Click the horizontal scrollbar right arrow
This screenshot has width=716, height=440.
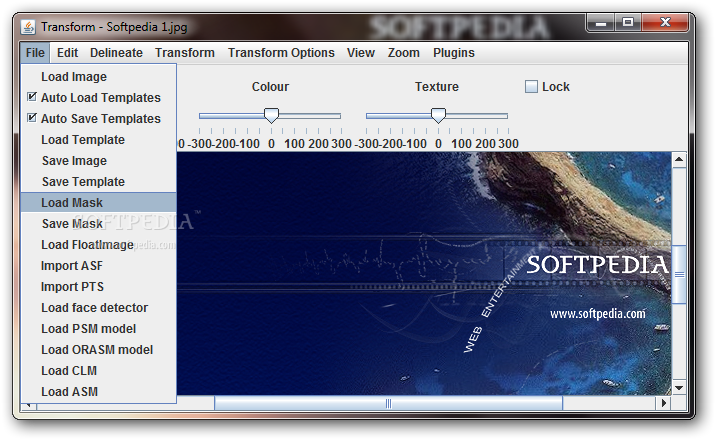click(663, 403)
